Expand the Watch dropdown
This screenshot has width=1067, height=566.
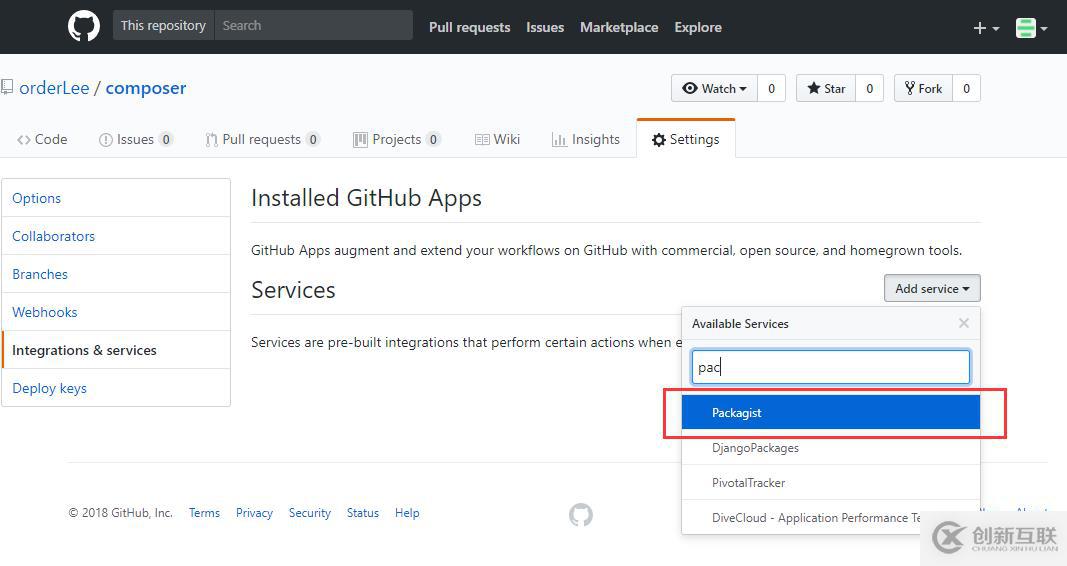[x=715, y=88]
